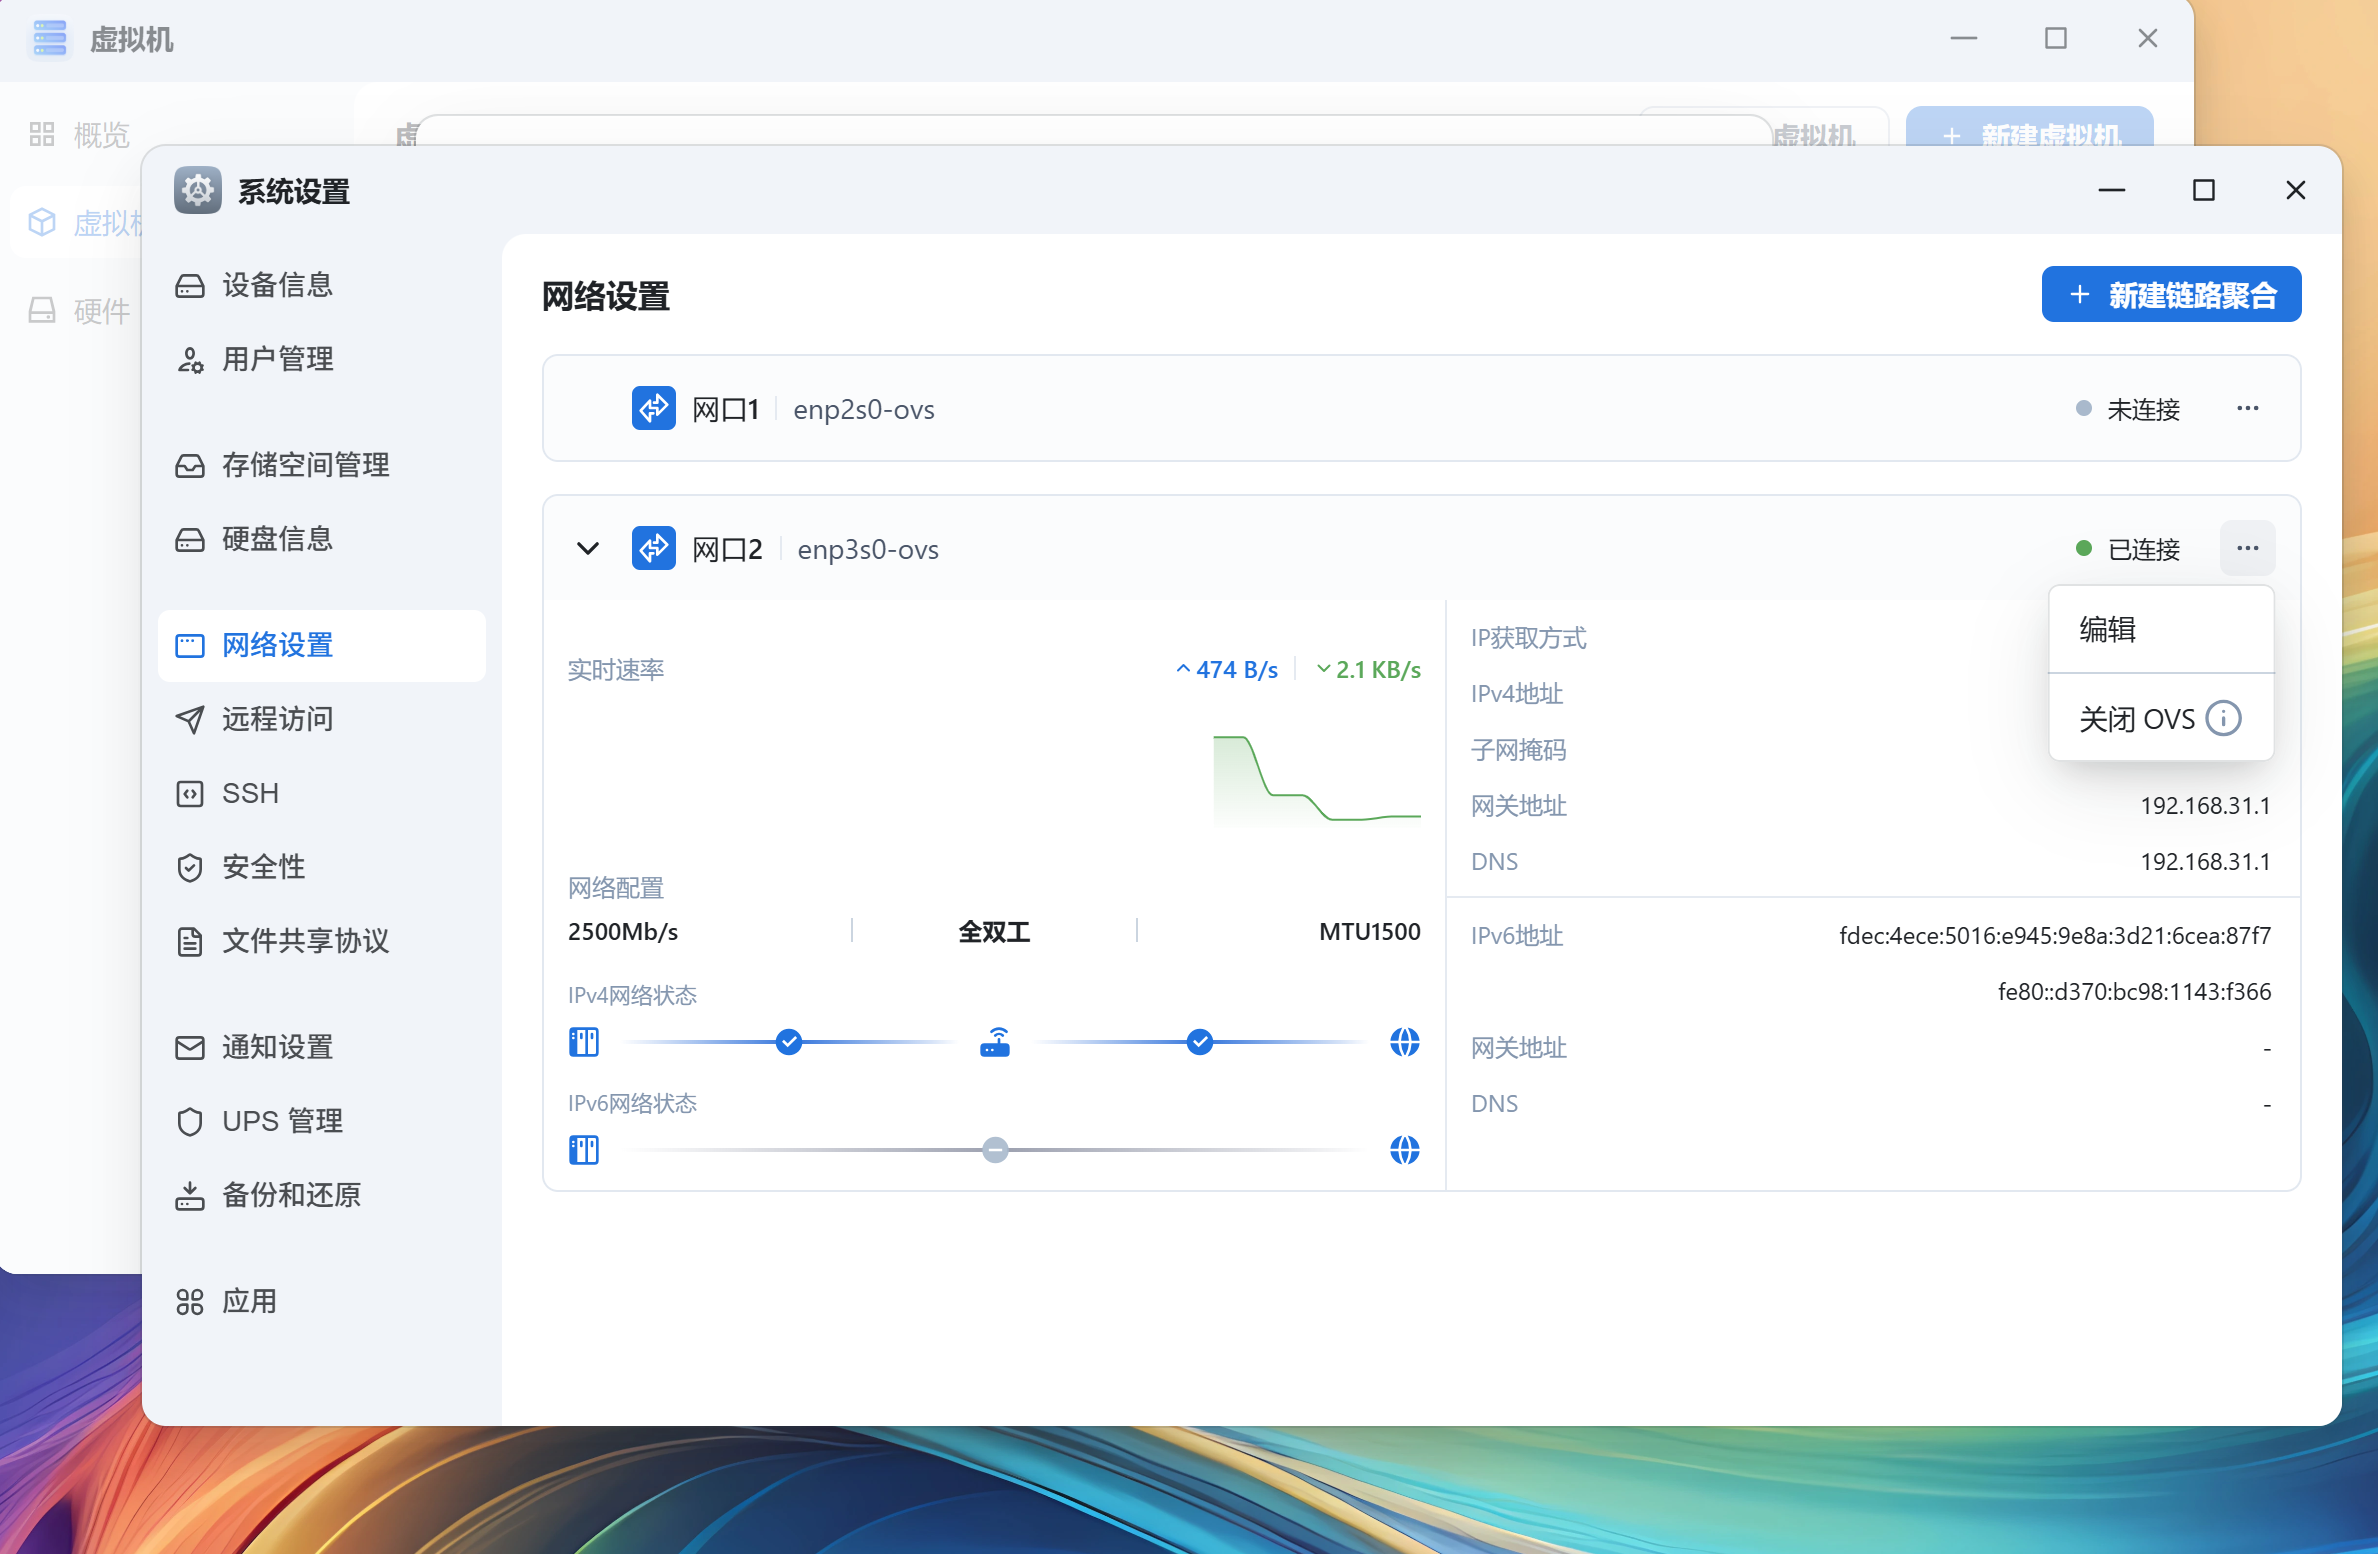The image size is (2378, 1554).
Task: Click first checkmark node in IPv4 status line
Action: (789, 1042)
